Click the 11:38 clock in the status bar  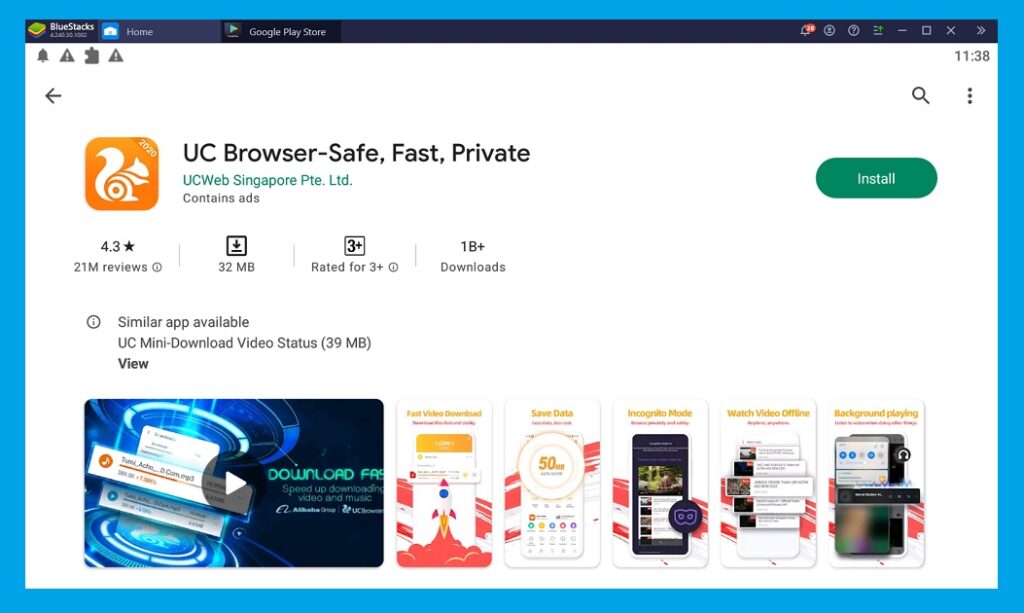click(972, 56)
